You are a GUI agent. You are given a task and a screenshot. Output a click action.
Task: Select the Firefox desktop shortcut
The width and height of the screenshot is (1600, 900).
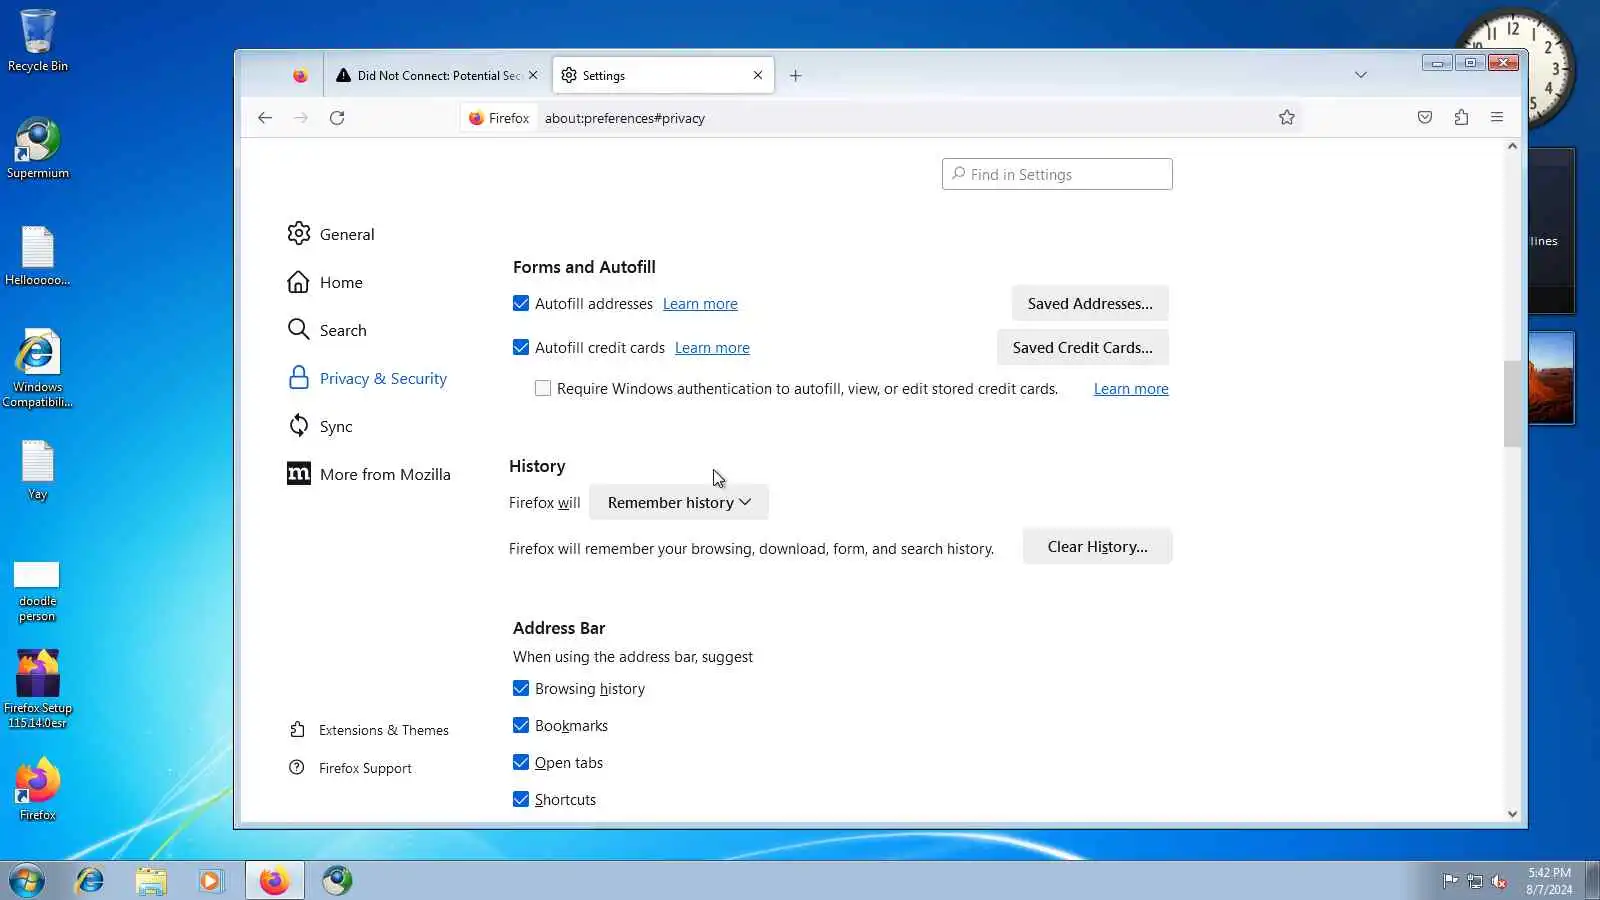click(x=38, y=790)
